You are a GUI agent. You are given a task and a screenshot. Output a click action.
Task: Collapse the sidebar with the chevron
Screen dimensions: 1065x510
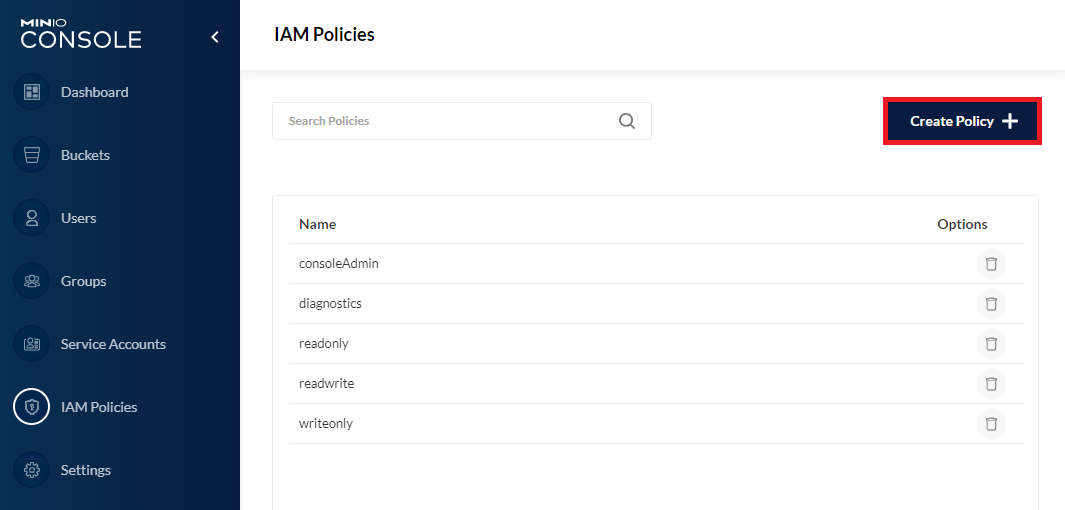click(214, 38)
